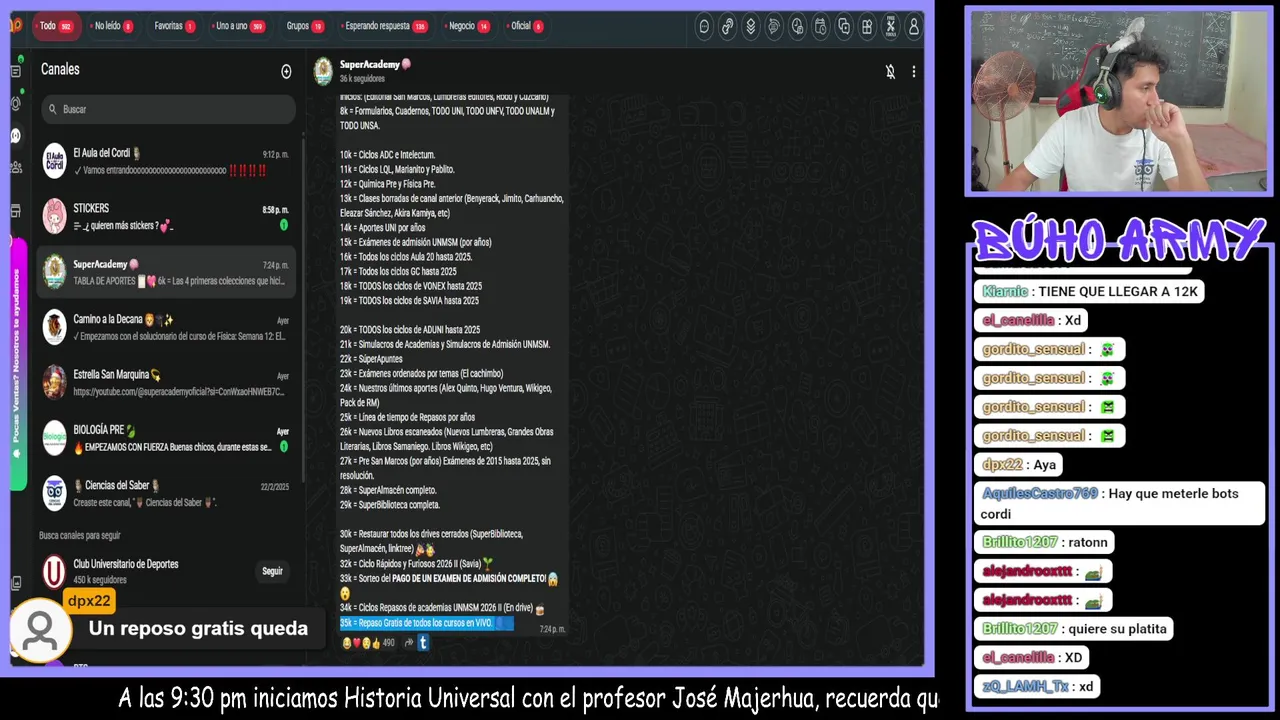
Task: Select the Negocio filter tab
Action: click(x=469, y=26)
